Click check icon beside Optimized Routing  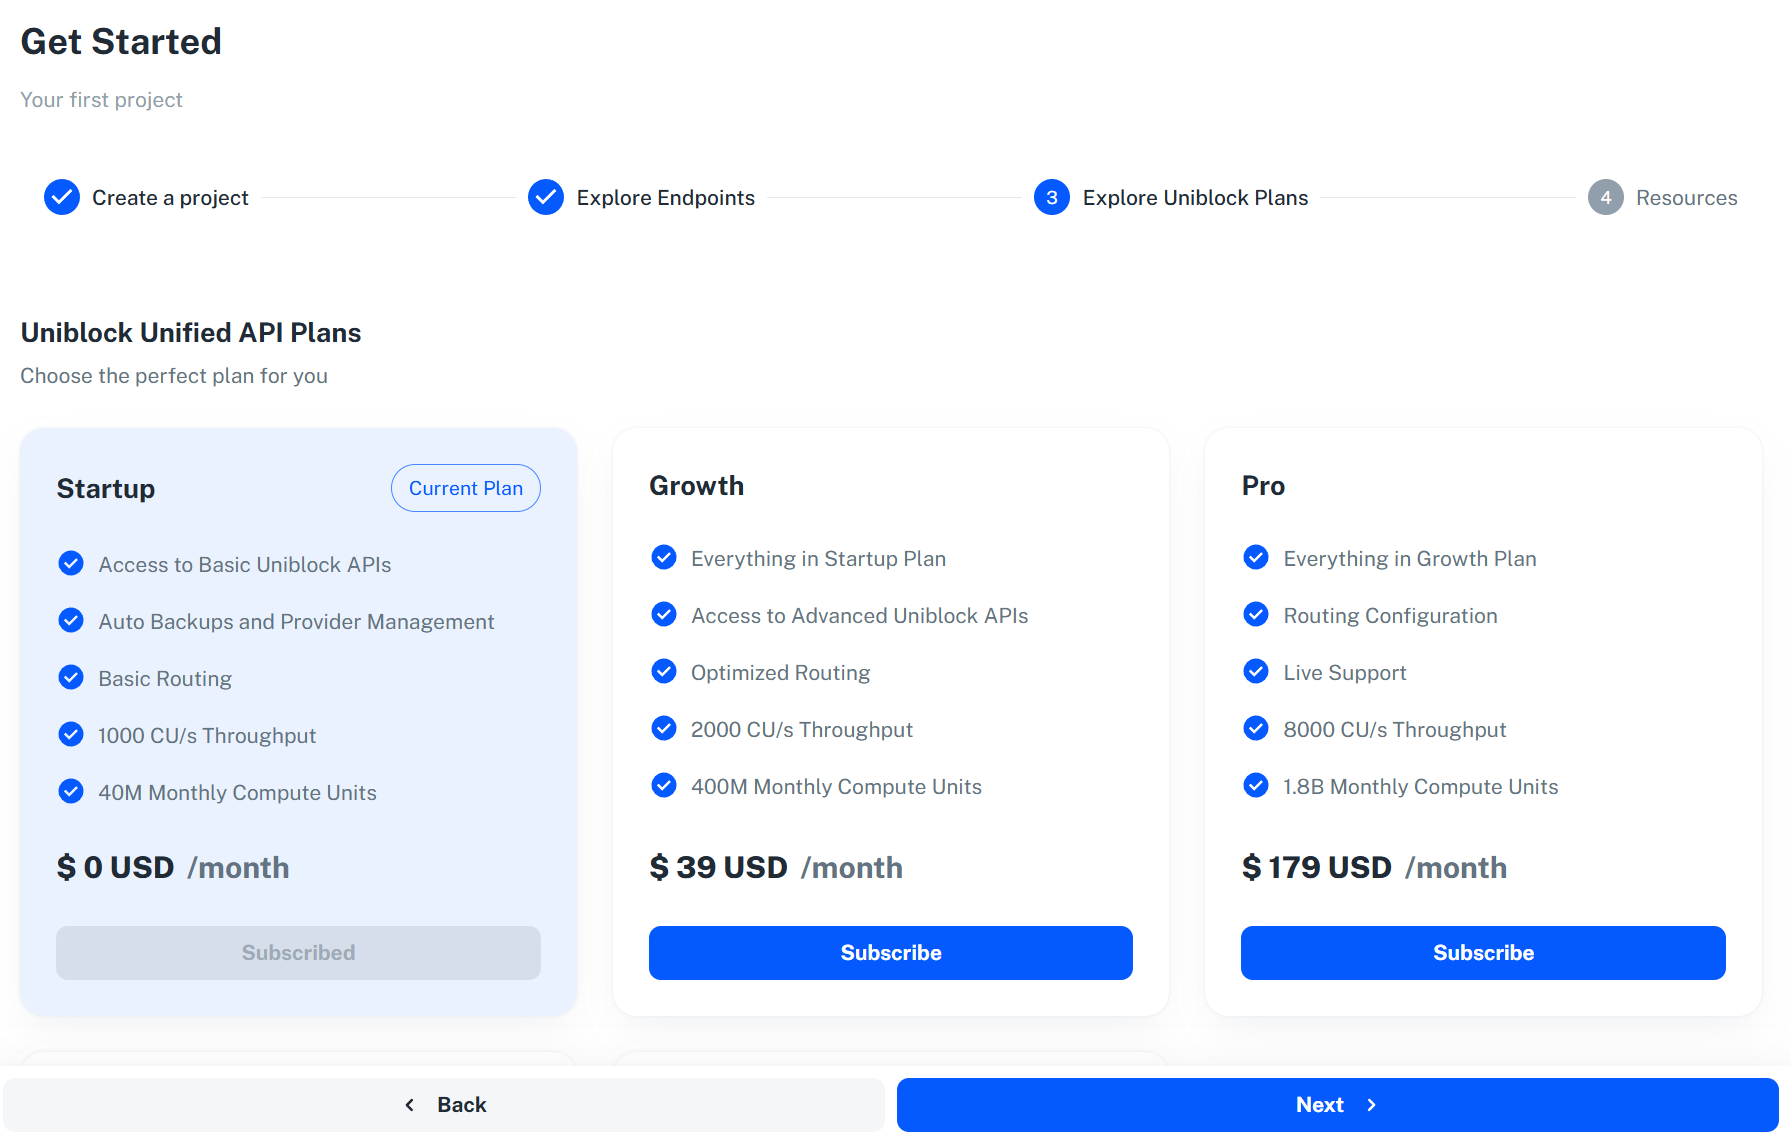point(664,671)
